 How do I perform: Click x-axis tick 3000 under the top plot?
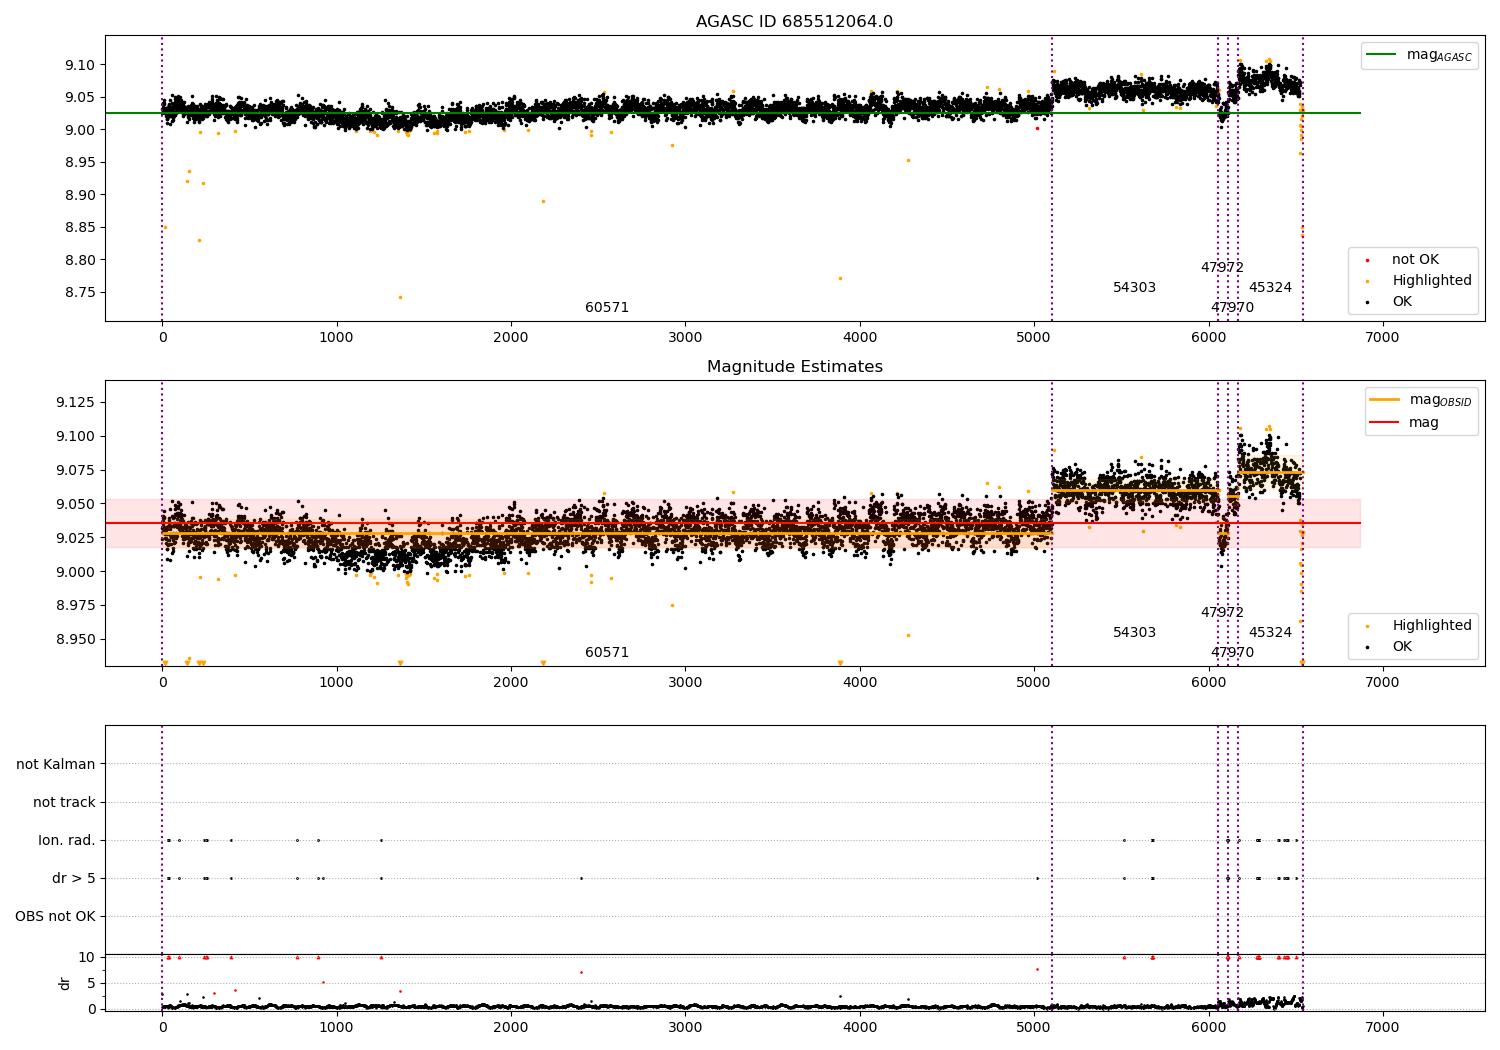point(685,338)
